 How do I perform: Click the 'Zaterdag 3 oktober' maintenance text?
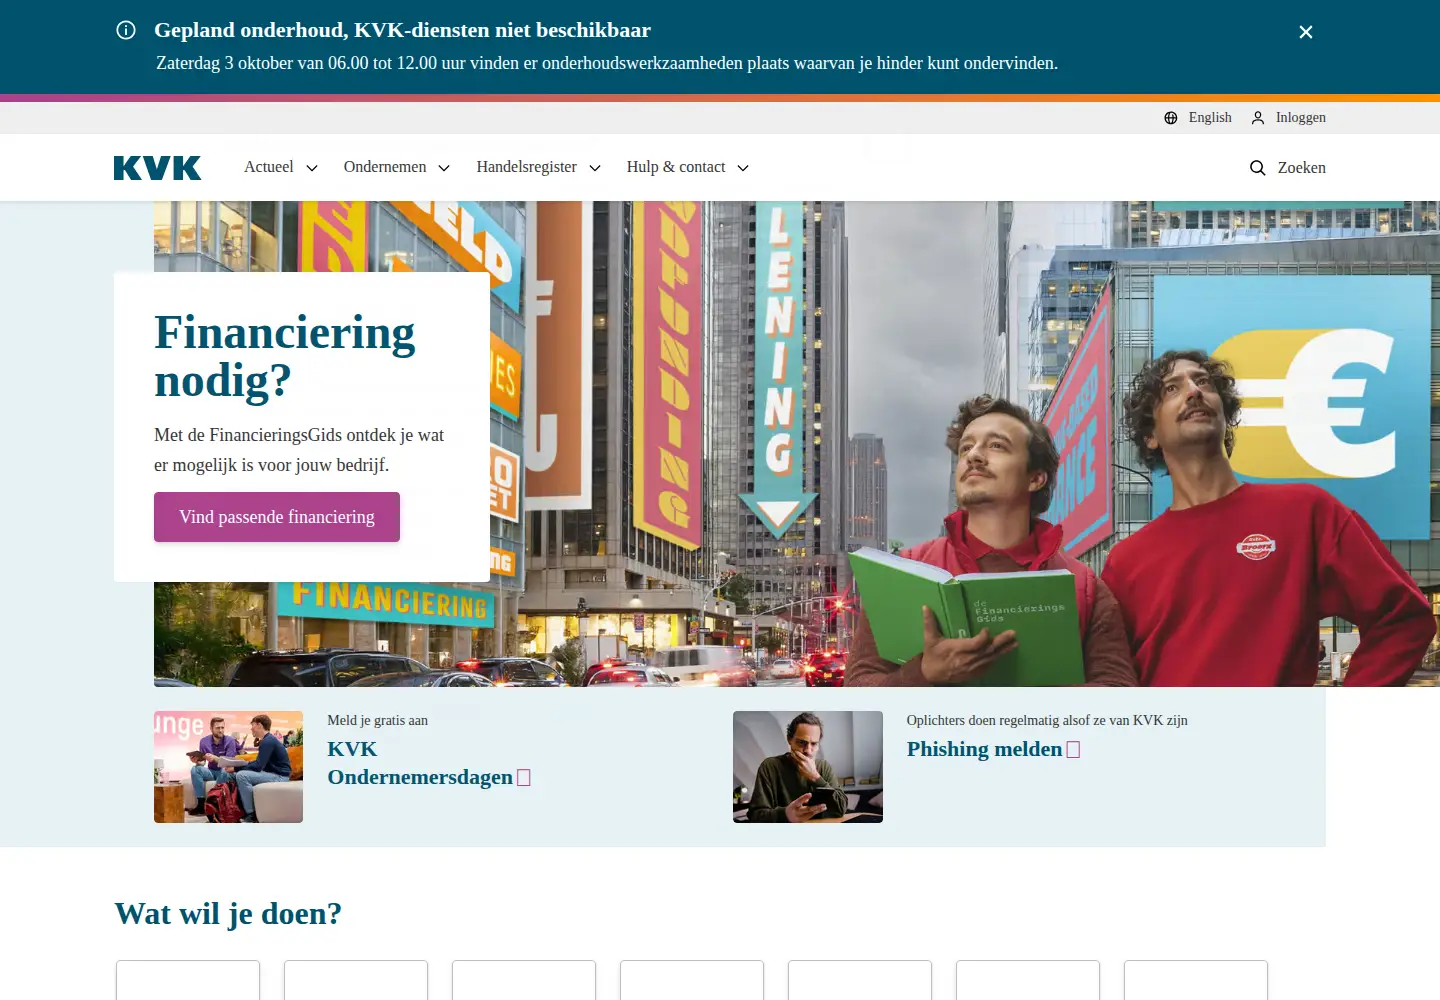(x=607, y=63)
